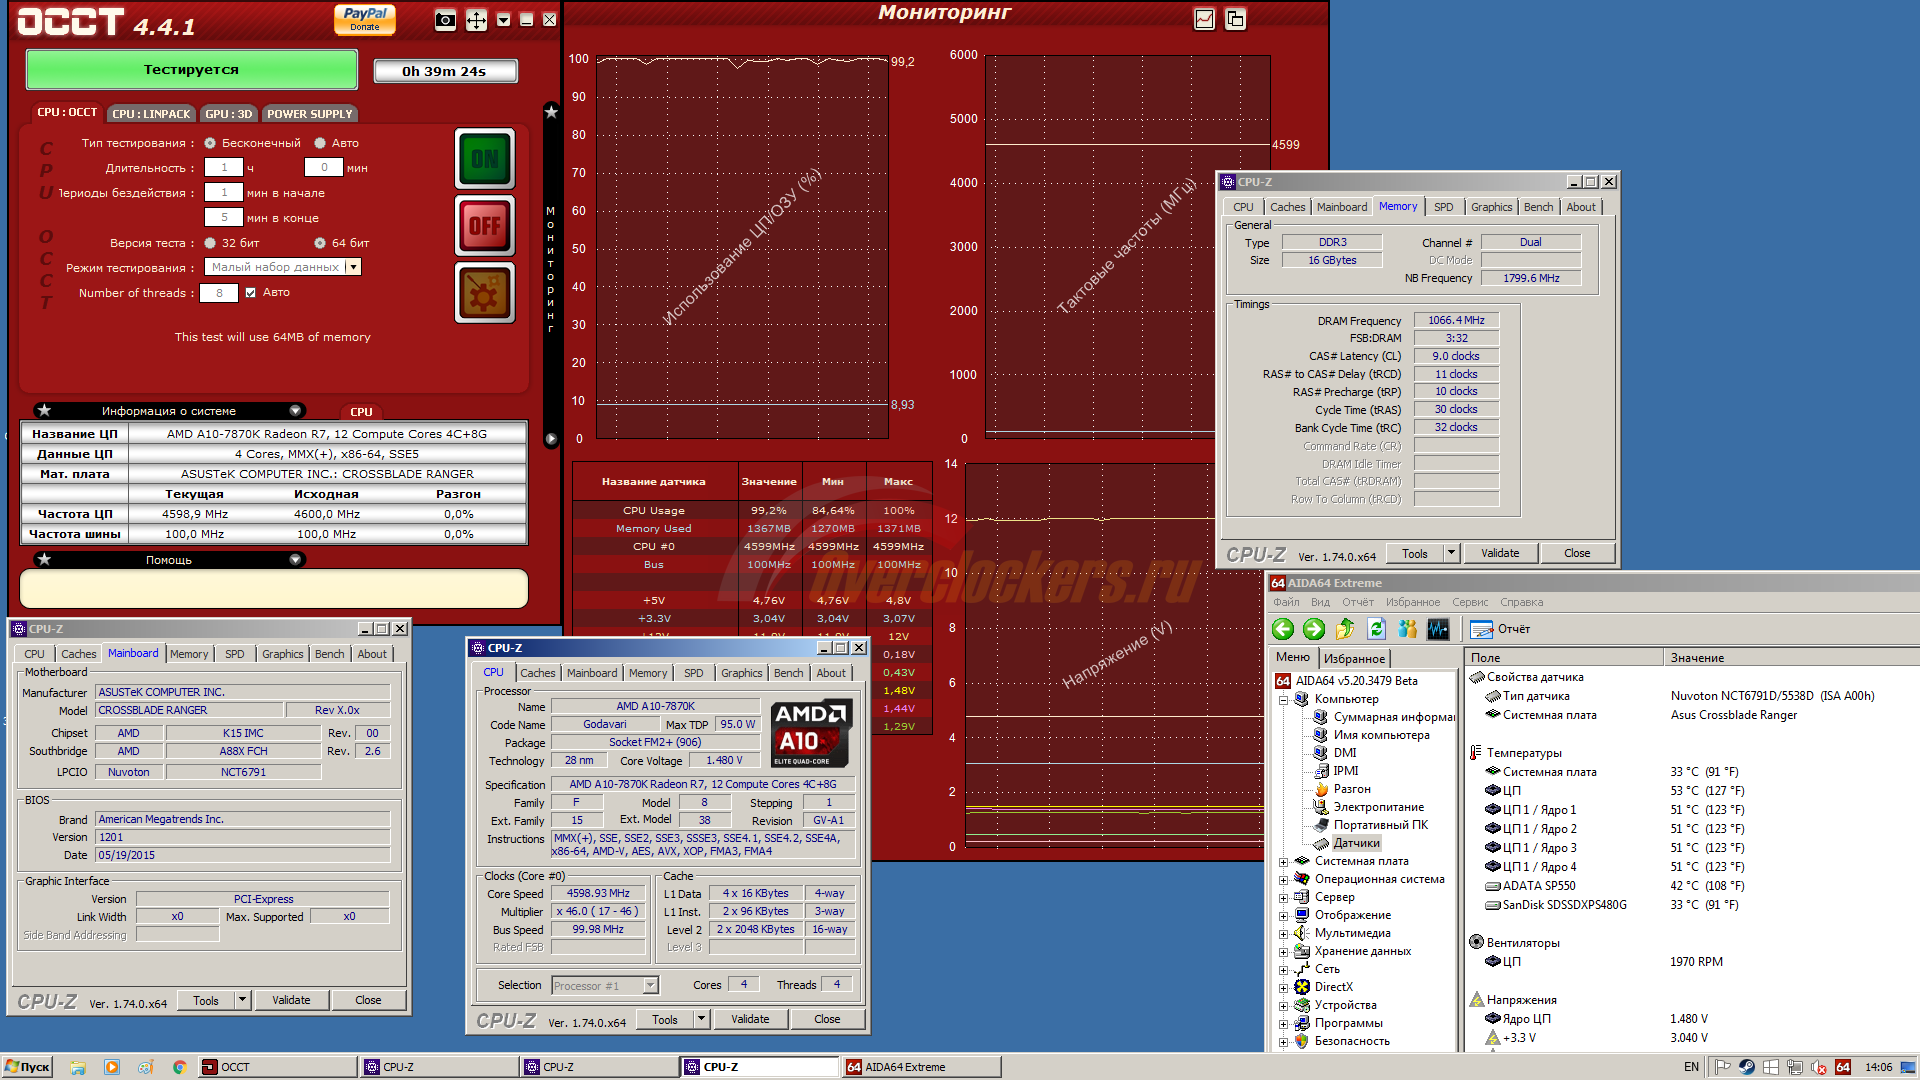The height and width of the screenshot is (1080, 1920).
Task: Switch to the CPU : LINPACK tab
Action: (x=151, y=114)
